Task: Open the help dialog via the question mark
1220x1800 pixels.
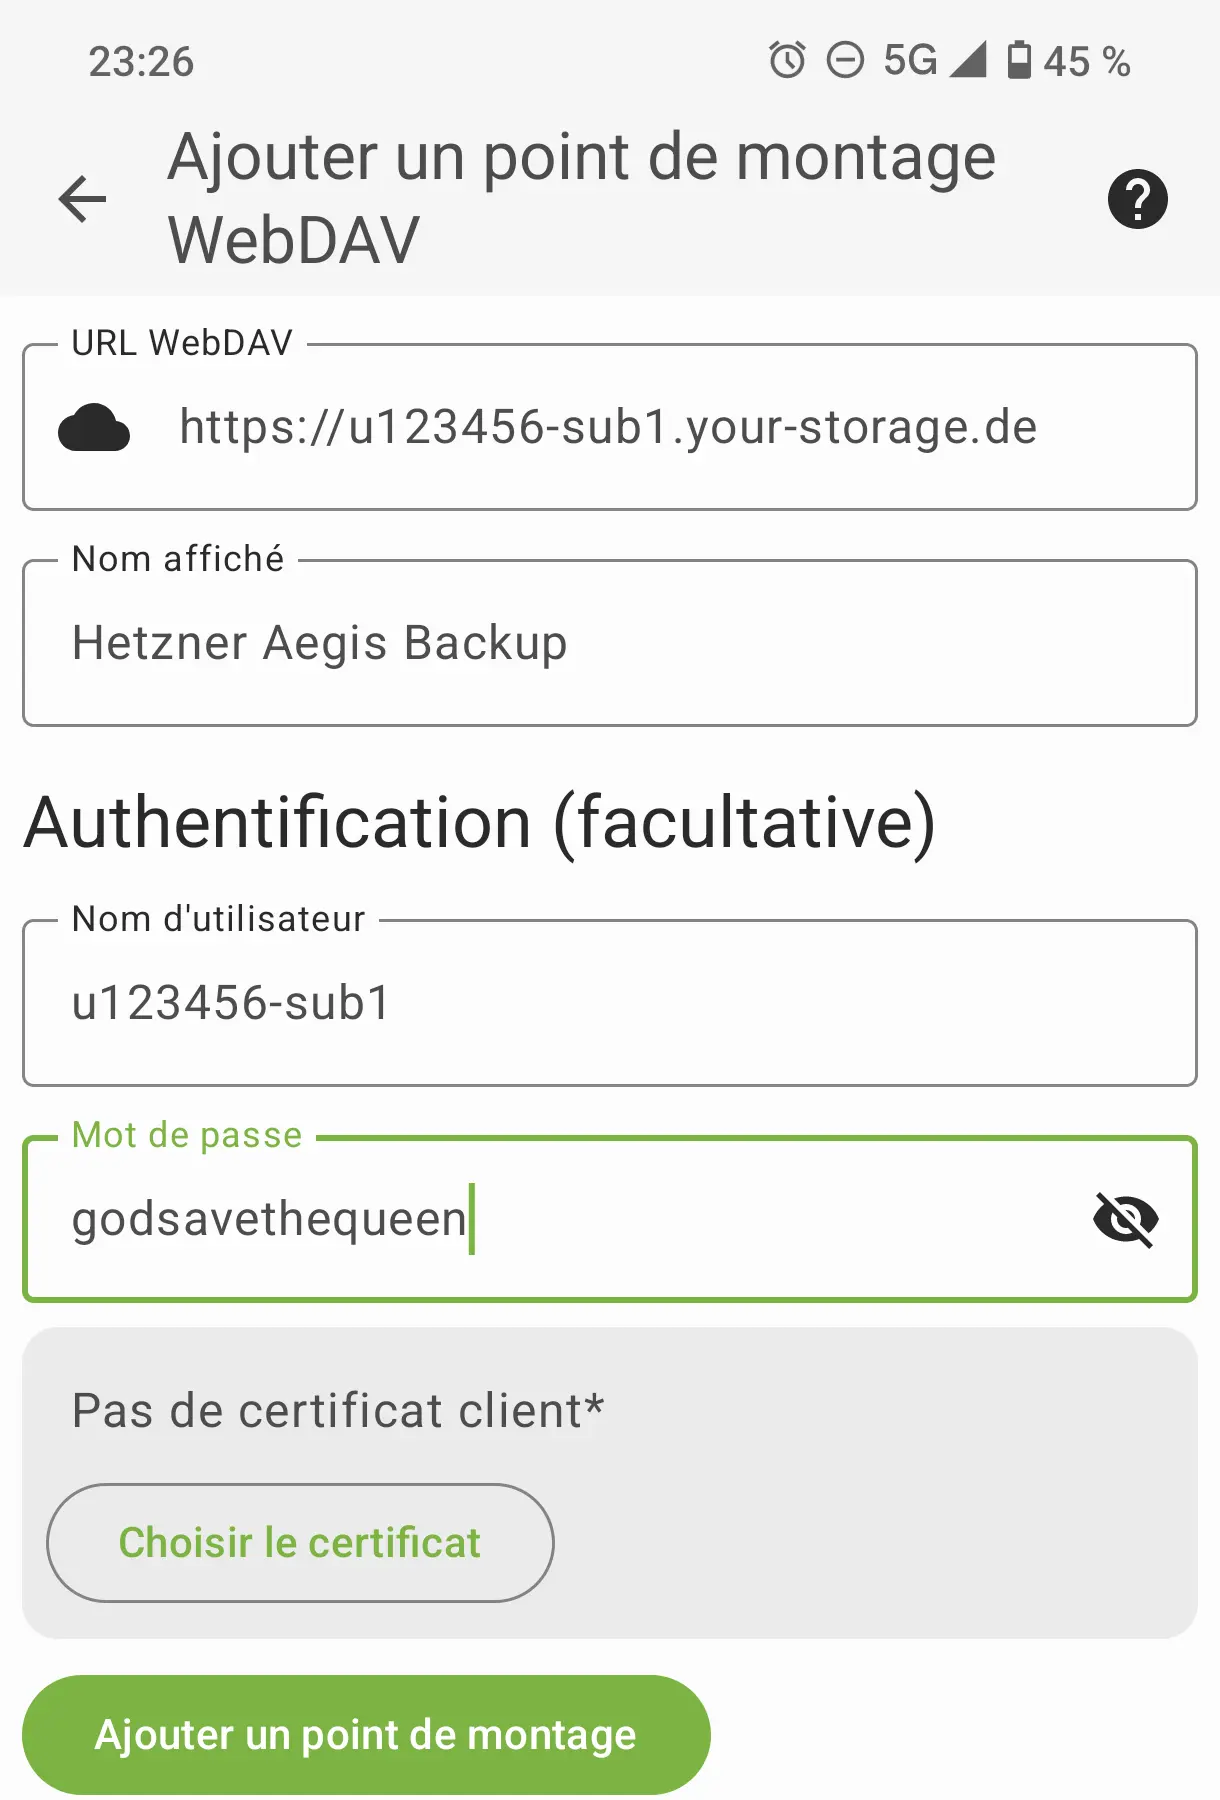Action: point(1137,198)
